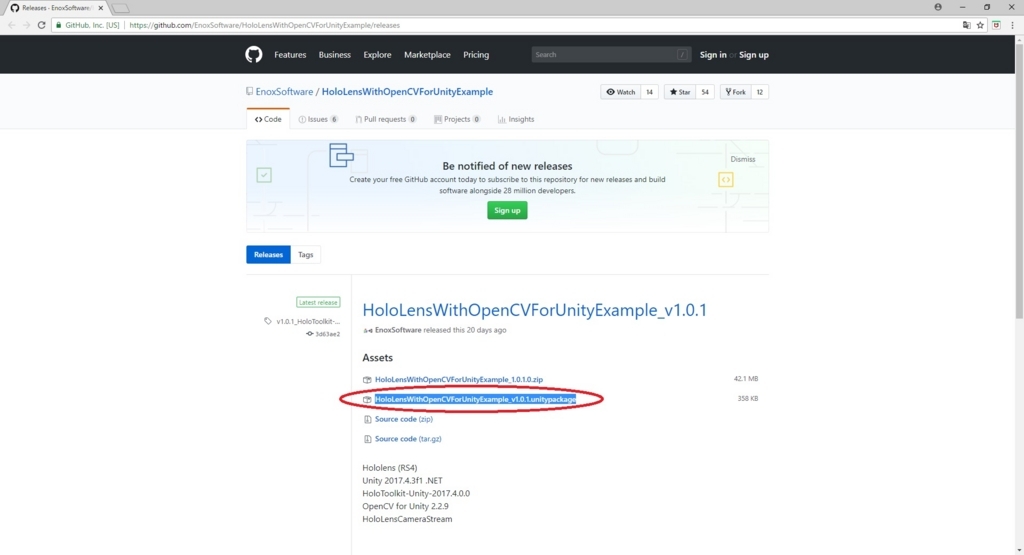The height and width of the screenshot is (555, 1024).
Task: Select the Releases button
Action: [x=268, y=255]
